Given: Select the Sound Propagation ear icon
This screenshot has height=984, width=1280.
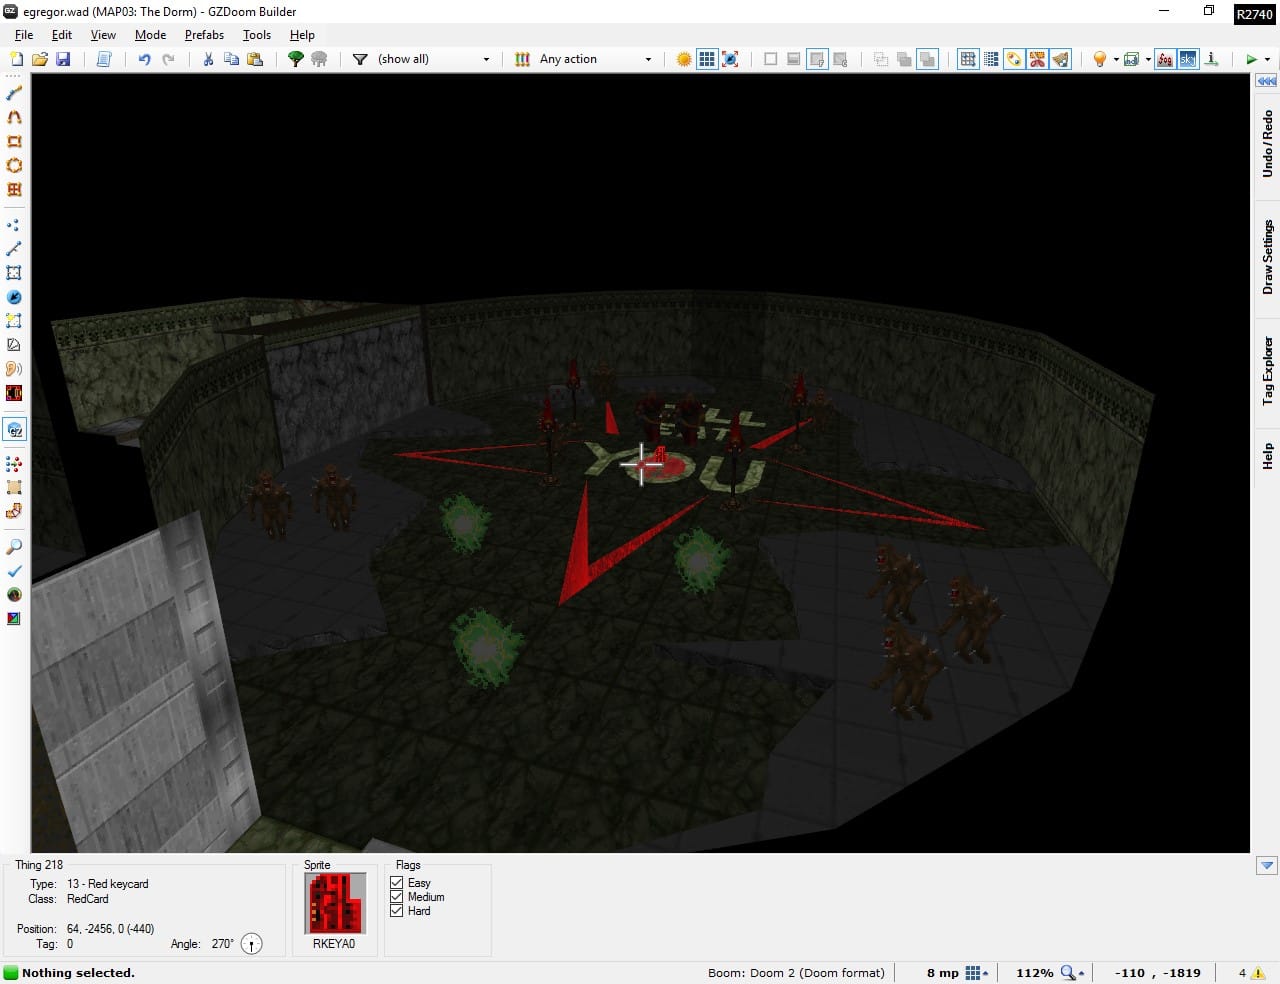Looking at the screenshot, I should click(x=14, y=369).
